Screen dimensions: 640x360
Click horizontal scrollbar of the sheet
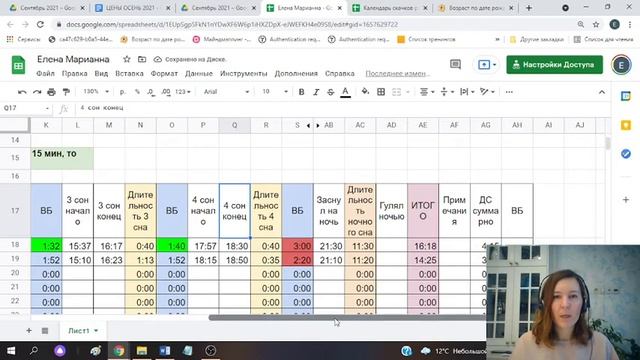pos(347,318)
